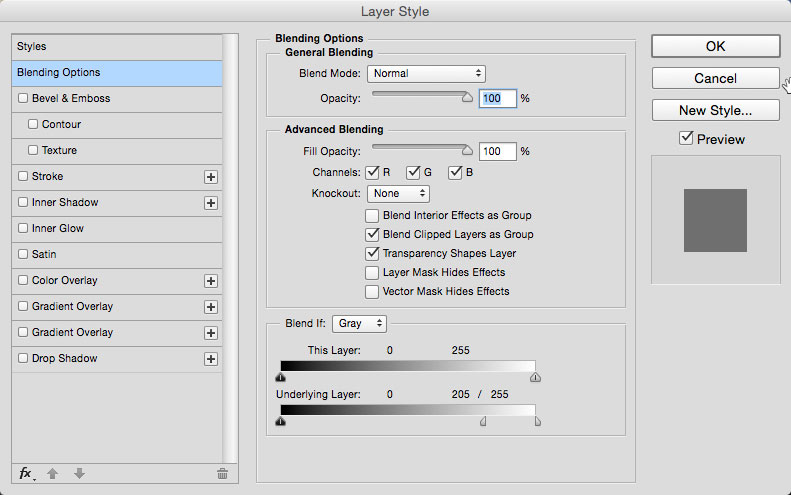Enable the Bevel & Emboss checkbox
This screenshot has width=791, height=495.
23,98
